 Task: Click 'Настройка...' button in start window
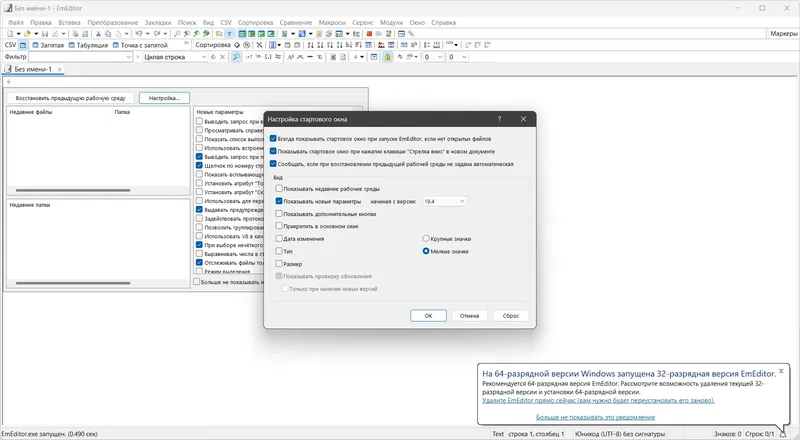point(164,98)
